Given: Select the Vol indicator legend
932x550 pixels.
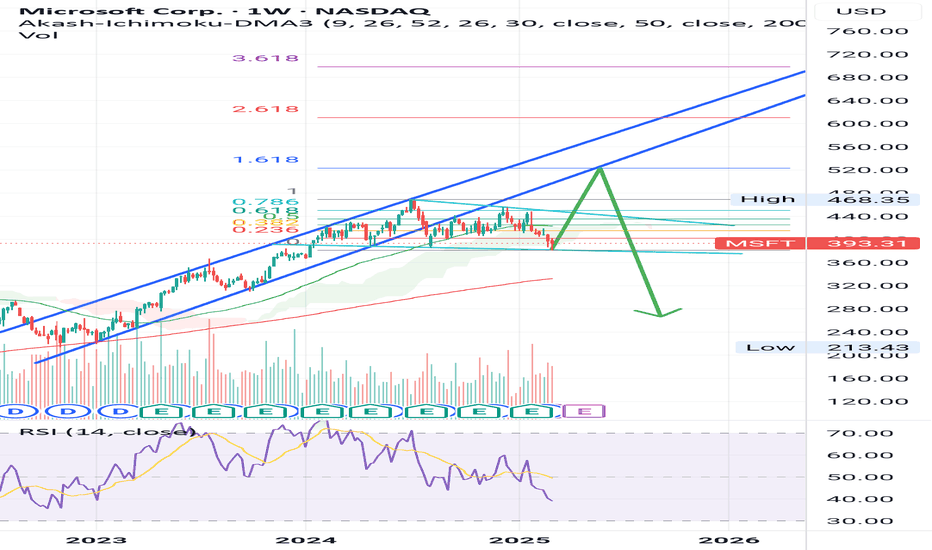Looking at the screenshot, I should pyautogui.click(x=39, y=35).
